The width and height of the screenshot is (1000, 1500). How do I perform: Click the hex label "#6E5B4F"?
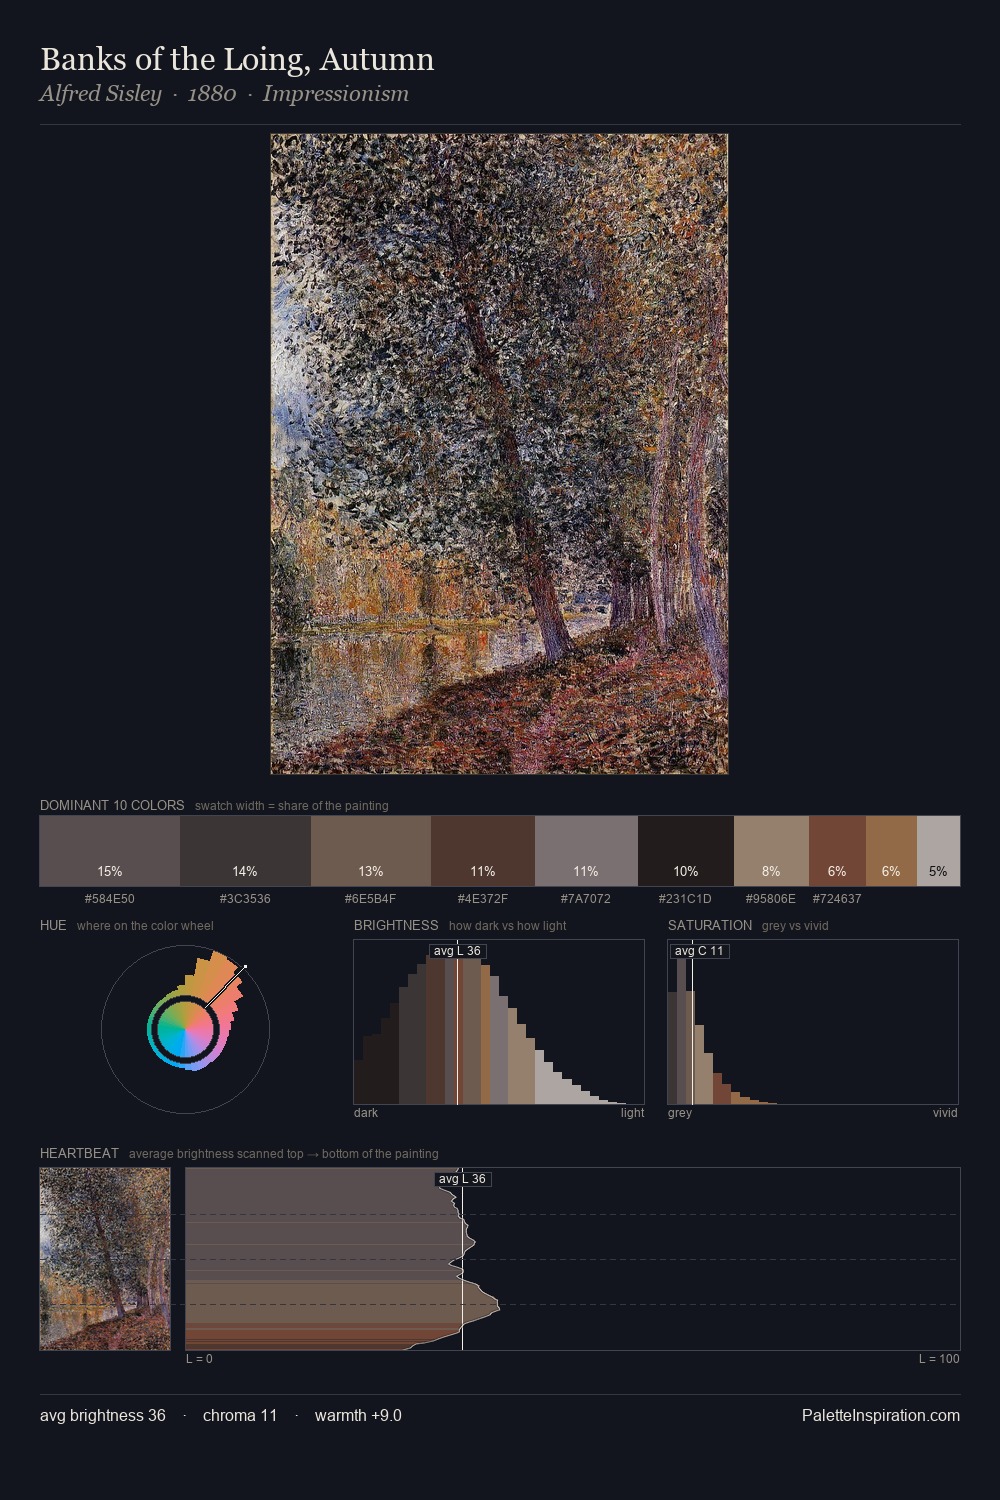(371, 899)
